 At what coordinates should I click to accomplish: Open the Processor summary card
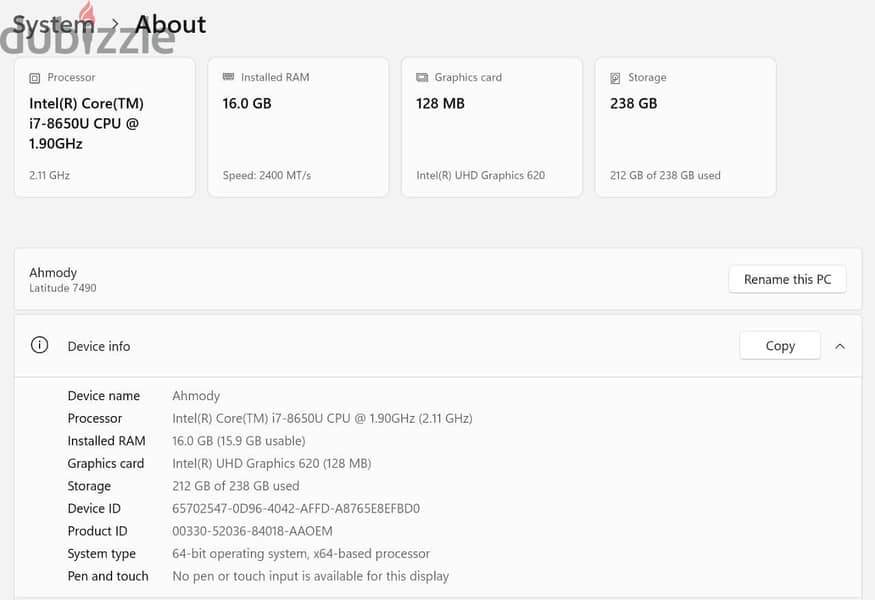coord(105,127)
